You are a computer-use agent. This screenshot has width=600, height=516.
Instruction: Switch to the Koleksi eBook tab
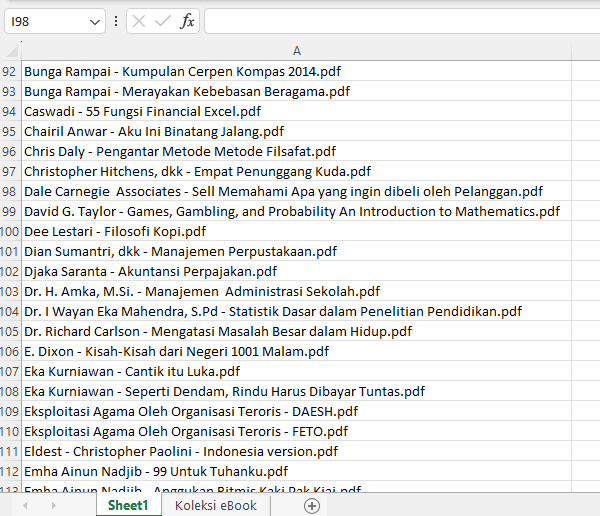click(216, 505)
